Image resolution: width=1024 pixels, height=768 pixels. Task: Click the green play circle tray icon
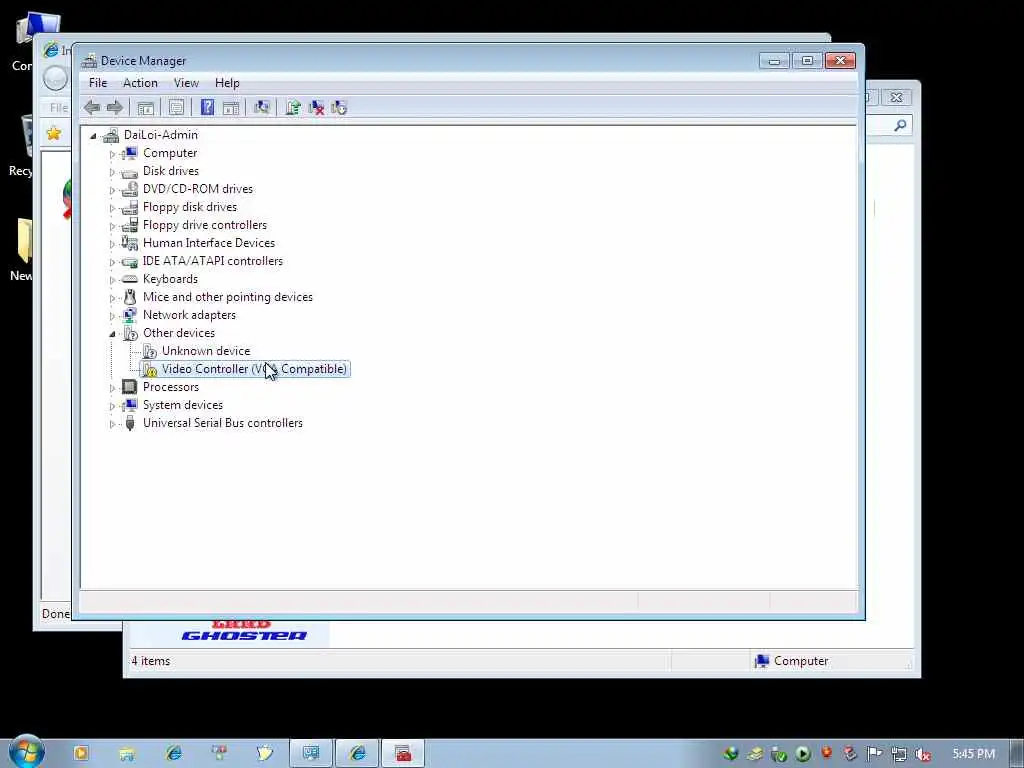803,754
